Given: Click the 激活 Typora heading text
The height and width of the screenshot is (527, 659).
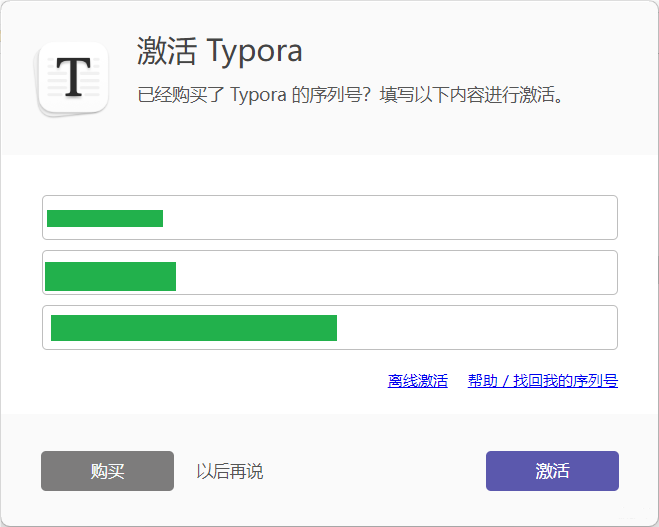Looking at the screenshot, I should tap(219, 51).
